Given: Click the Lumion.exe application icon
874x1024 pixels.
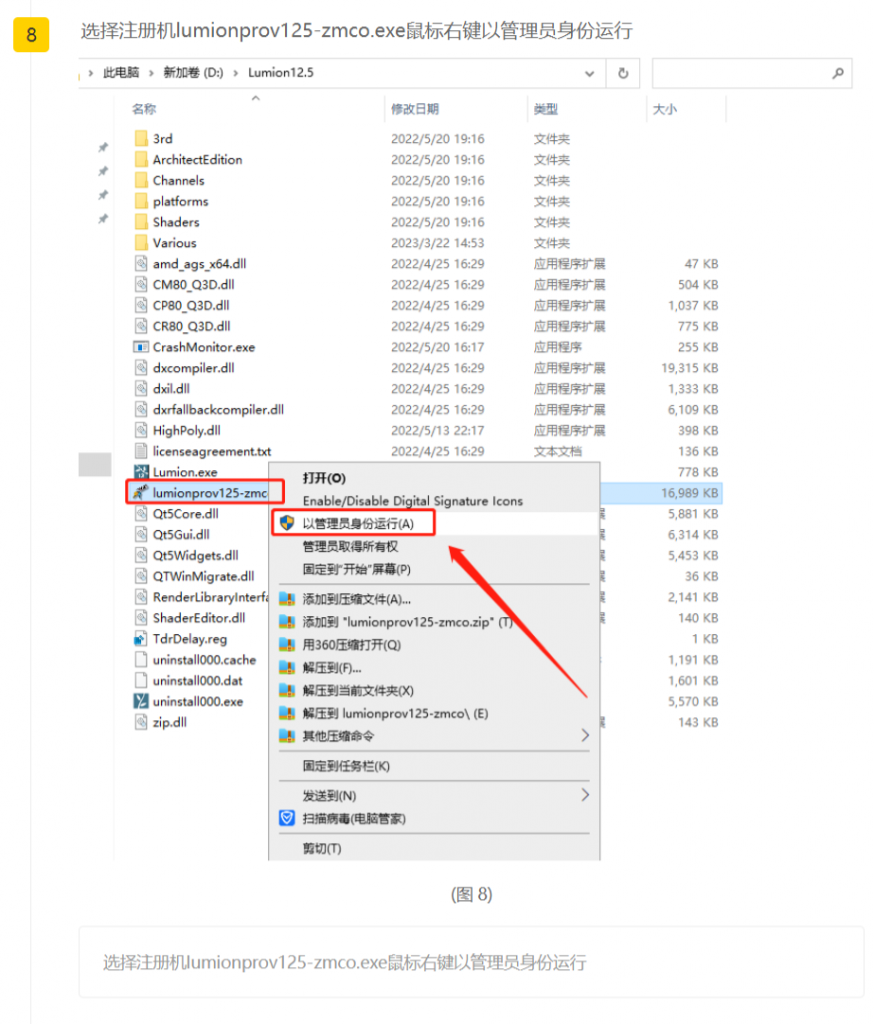Looking at the screenshot, I should coord(141,472).
